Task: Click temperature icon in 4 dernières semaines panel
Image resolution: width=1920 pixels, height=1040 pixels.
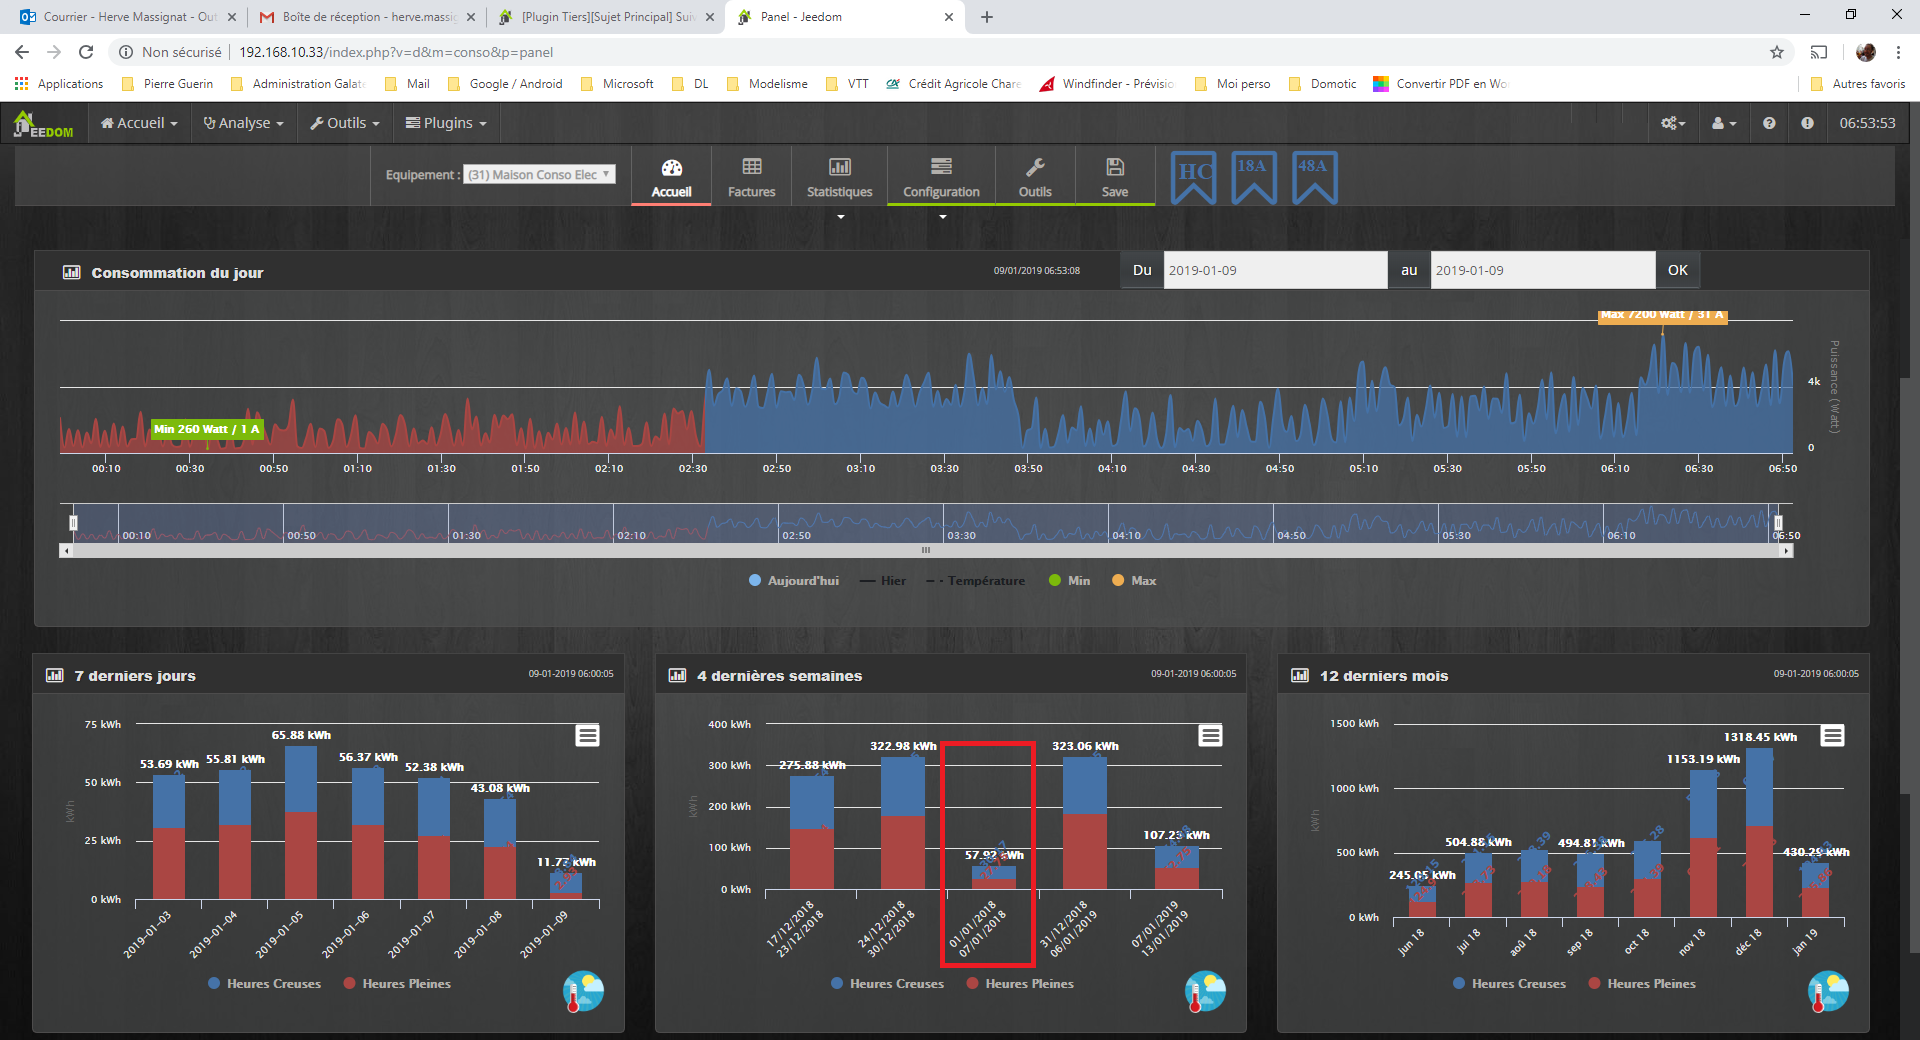Action: [x=1205, y=991]
